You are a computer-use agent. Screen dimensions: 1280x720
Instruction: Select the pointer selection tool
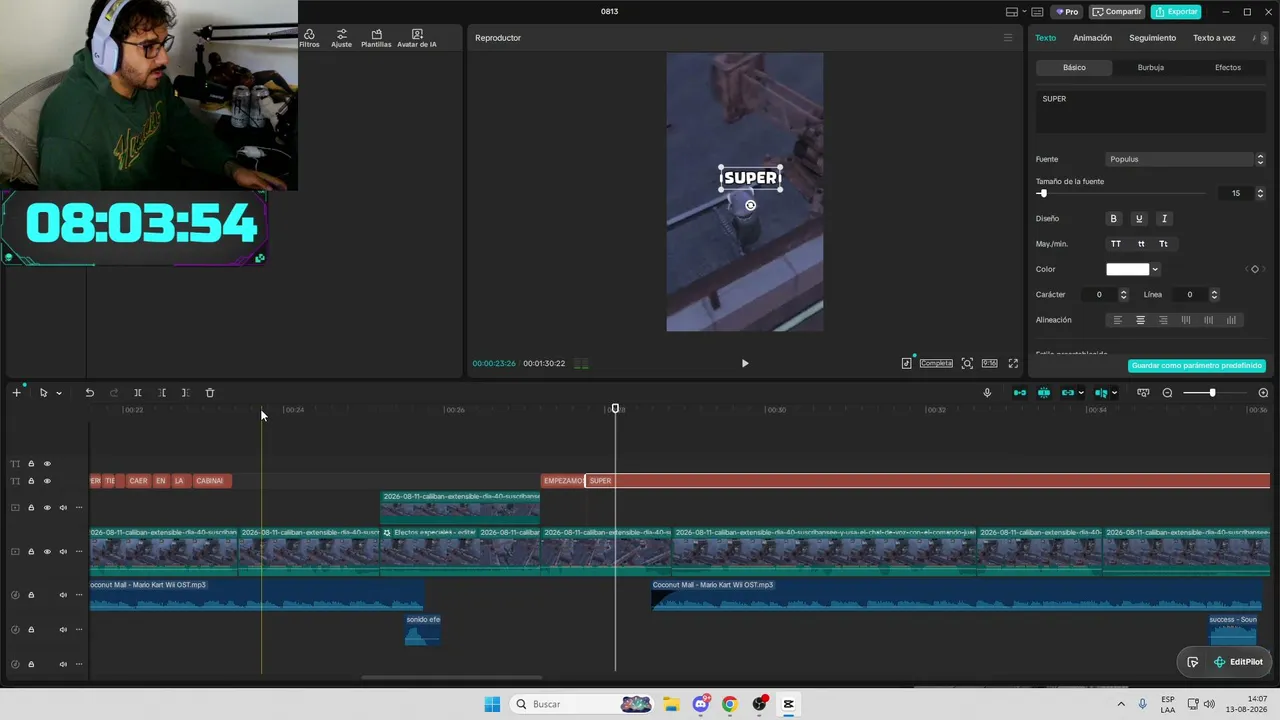[x=43, y=393]
